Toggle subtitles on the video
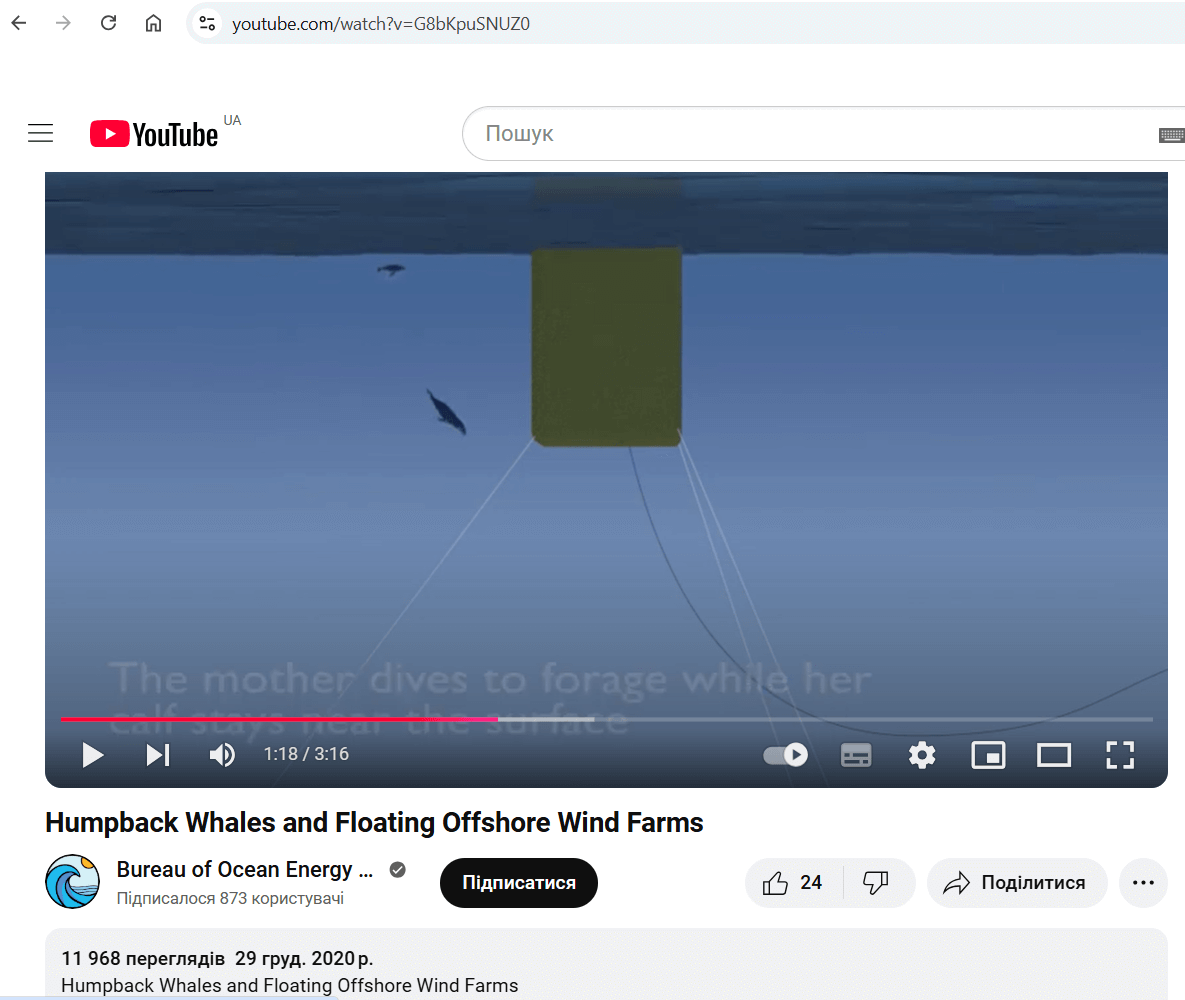The image size is (1185, 1000). tap(856, 755)
